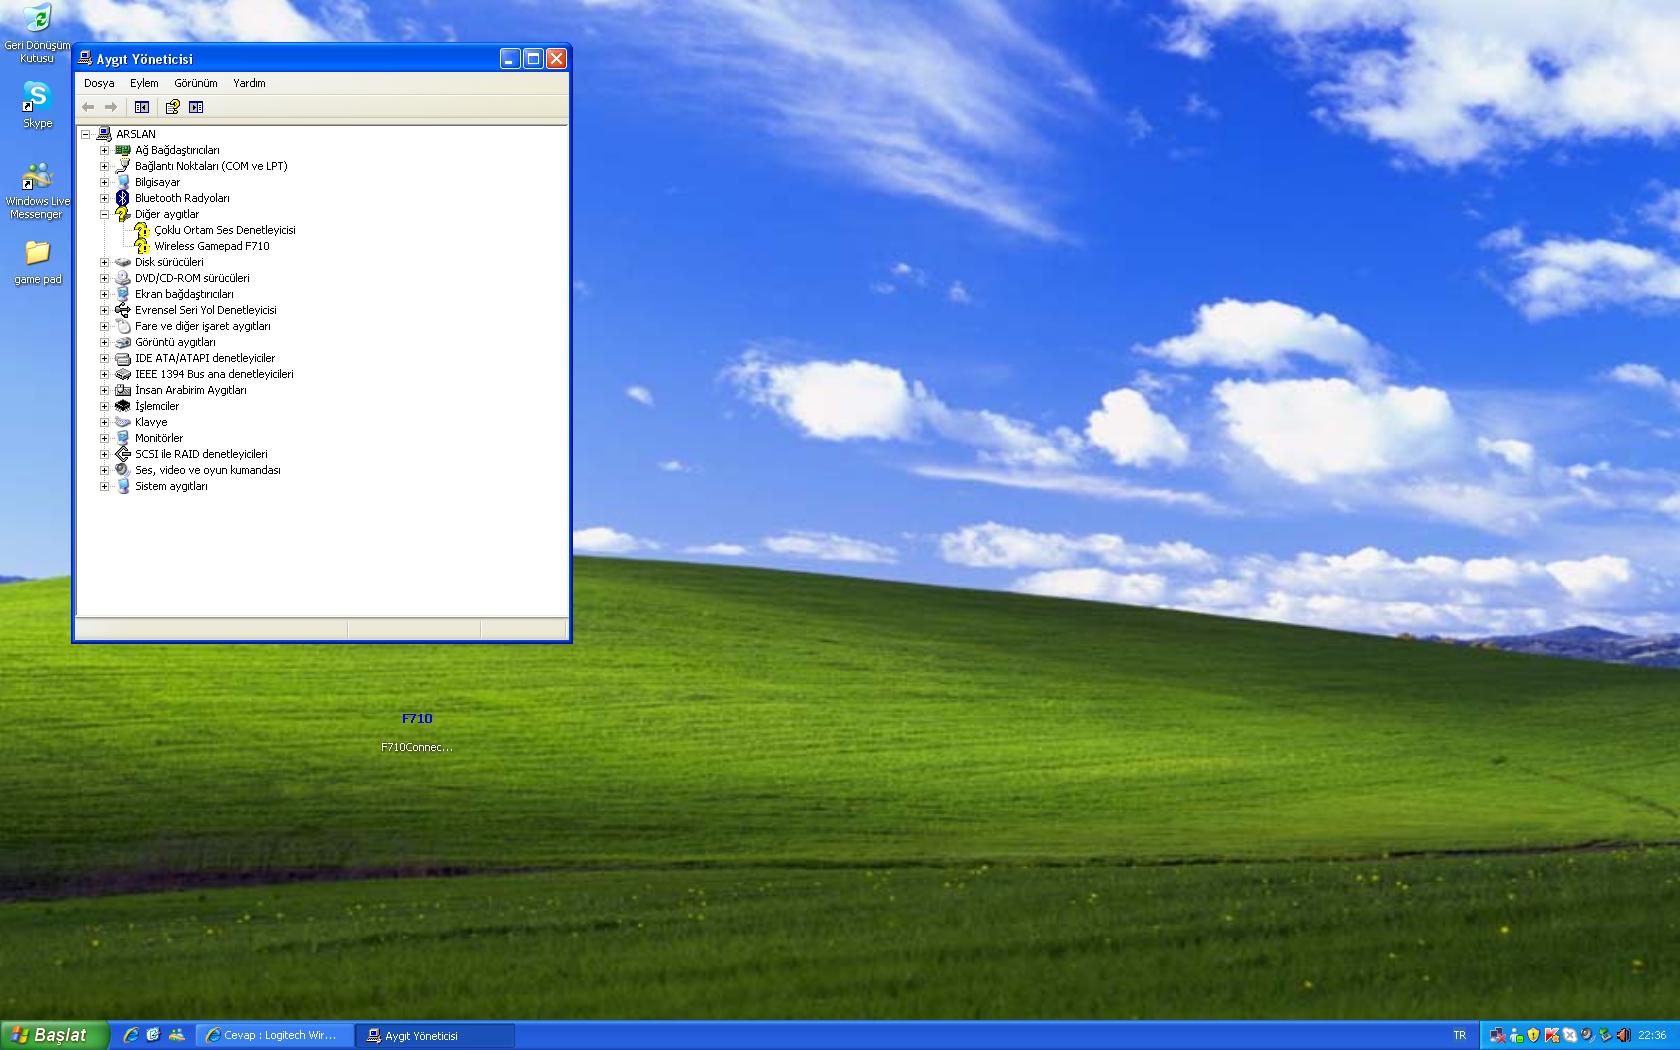Toggle the console tree pane toolbar icon
Viewport: 1680px width, 1050px height.
pyautogui.click(x=142, y=107)
